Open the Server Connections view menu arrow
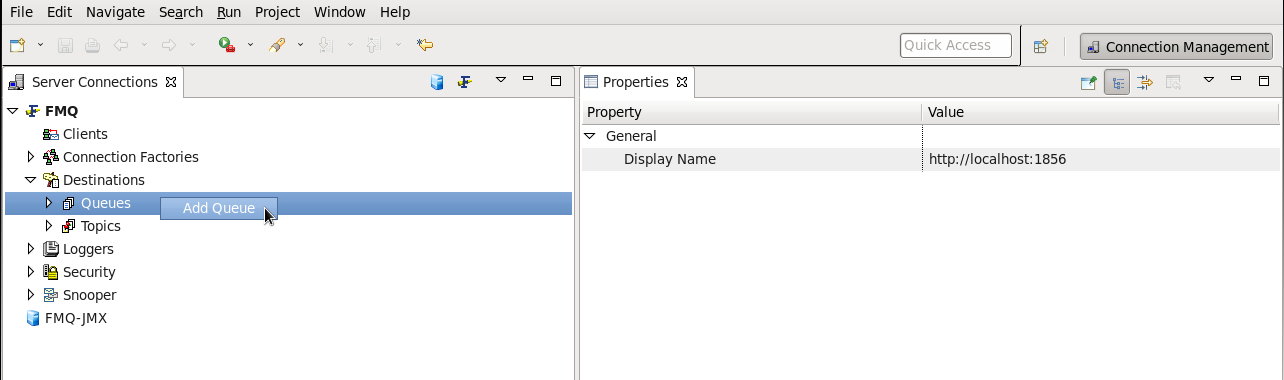This screenshot has width=1284, height=380. (x=501, y=81)
